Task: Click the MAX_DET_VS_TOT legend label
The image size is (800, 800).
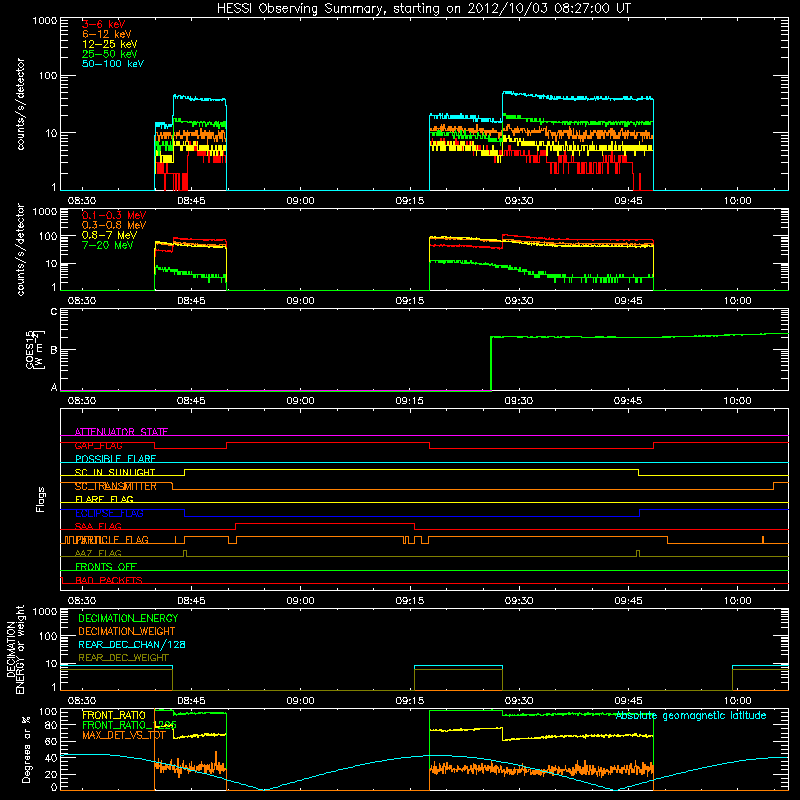Action: pos(124,735)
